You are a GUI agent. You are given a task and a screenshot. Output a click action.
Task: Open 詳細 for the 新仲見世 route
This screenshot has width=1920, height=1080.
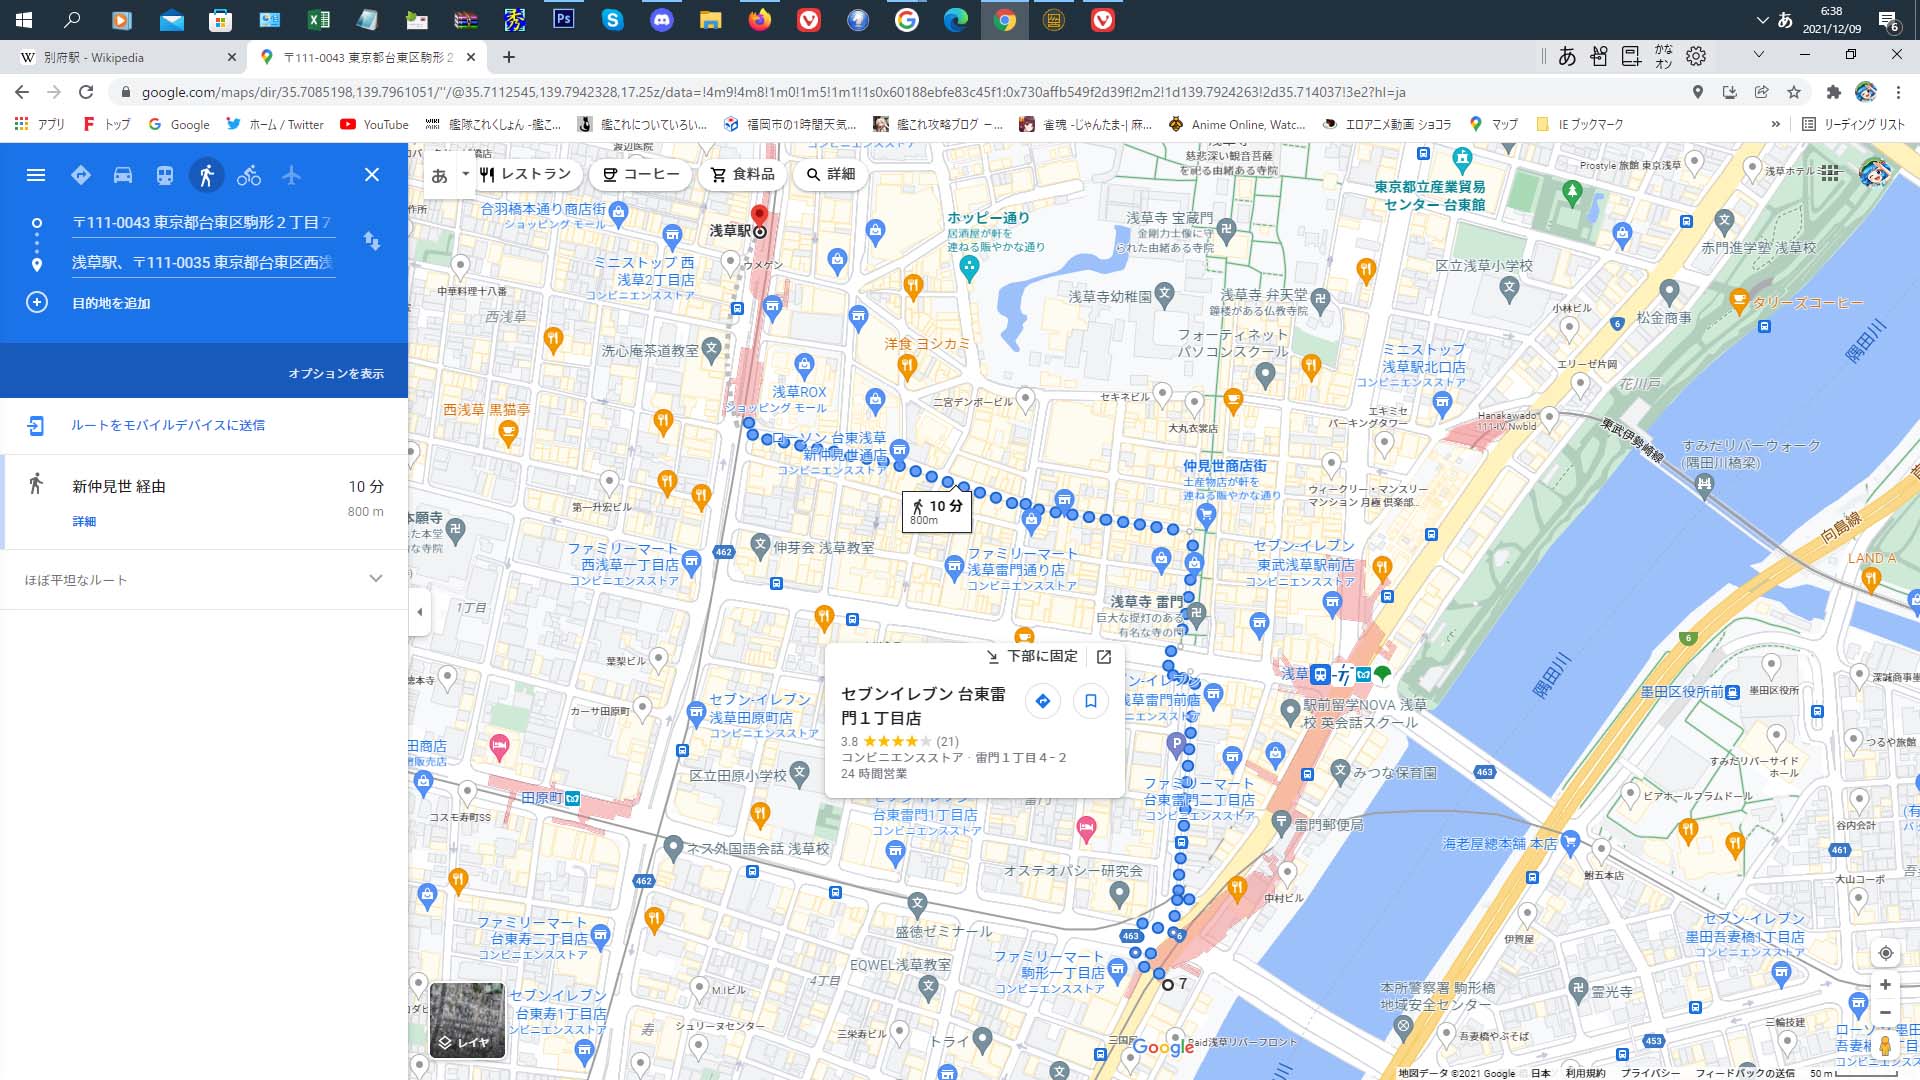tap(84, 521)
